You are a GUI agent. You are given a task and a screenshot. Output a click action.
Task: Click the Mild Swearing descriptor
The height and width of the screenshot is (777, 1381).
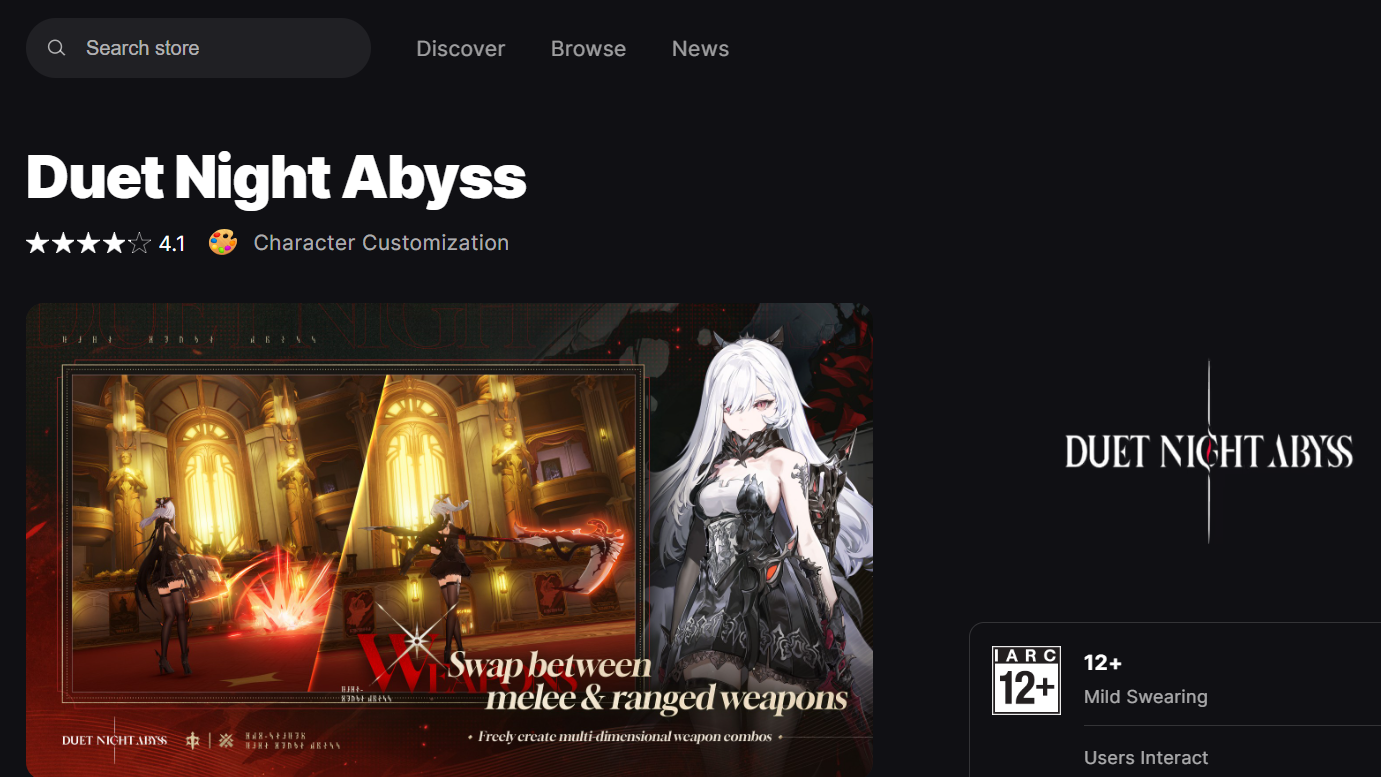point(1145,697)
